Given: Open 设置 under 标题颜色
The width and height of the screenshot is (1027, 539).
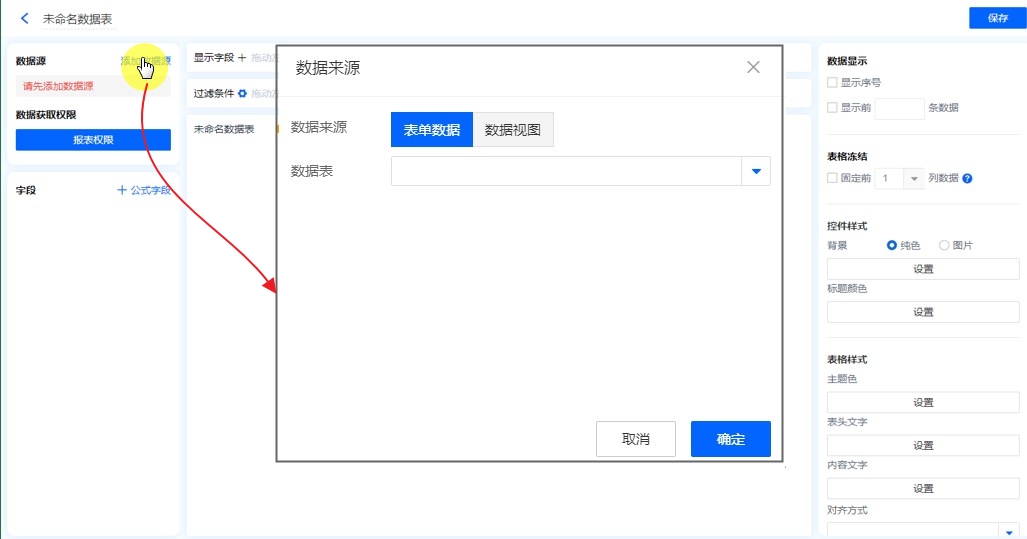Looking at the screenshot, I should tap(923, 312).
